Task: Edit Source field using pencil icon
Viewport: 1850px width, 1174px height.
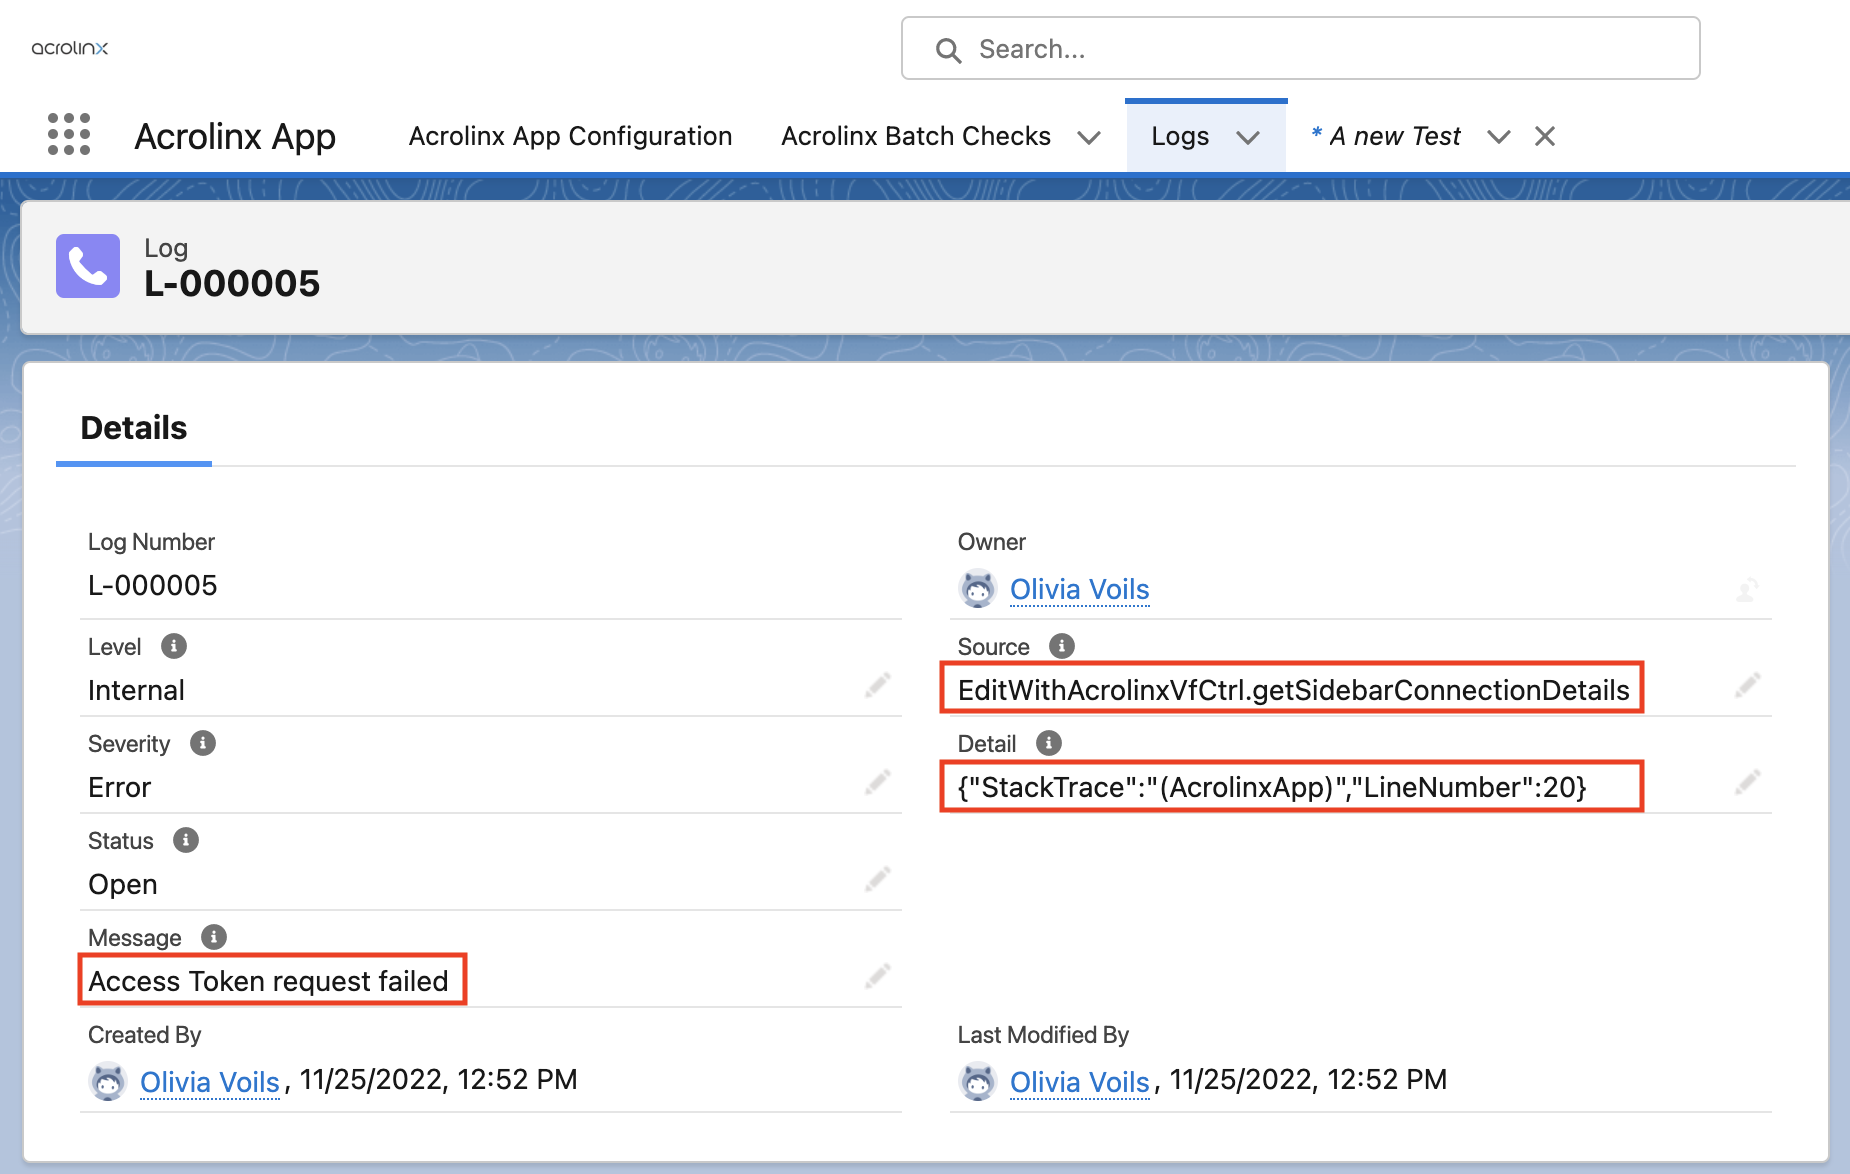Action: coord(1748,685)
